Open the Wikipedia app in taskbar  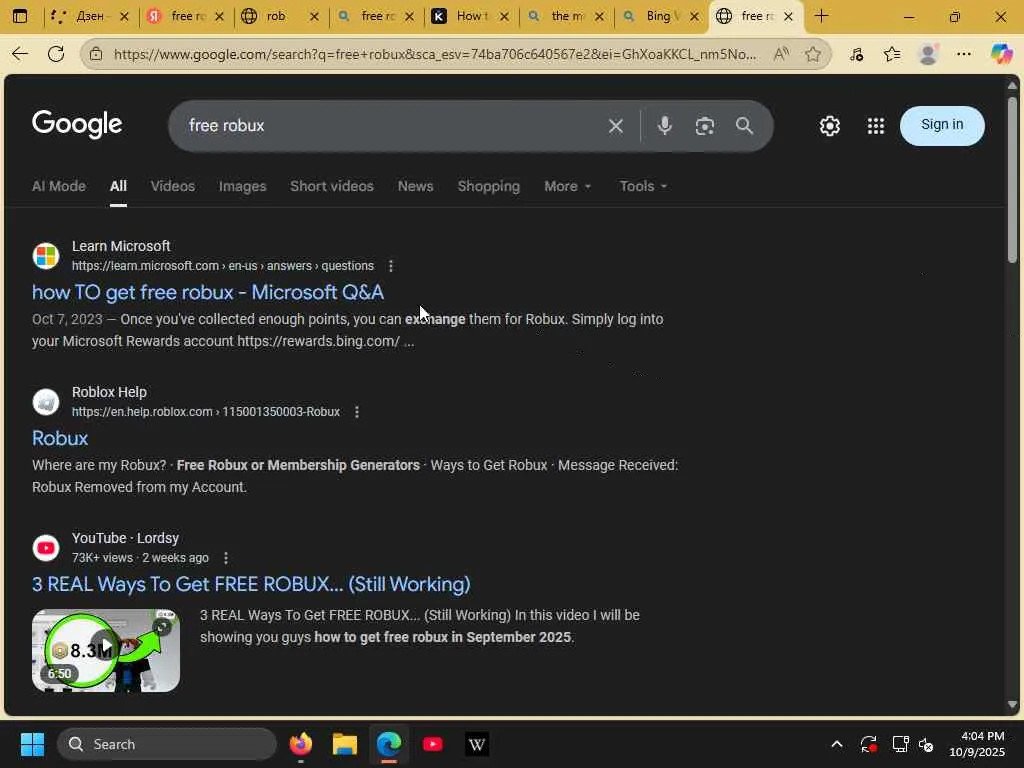[x=477, y=744]
